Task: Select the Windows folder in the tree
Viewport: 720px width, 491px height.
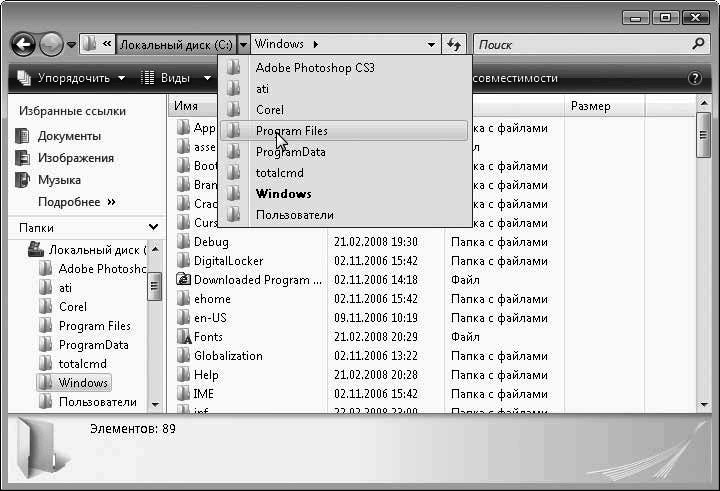Action: [x=83, y=383]
